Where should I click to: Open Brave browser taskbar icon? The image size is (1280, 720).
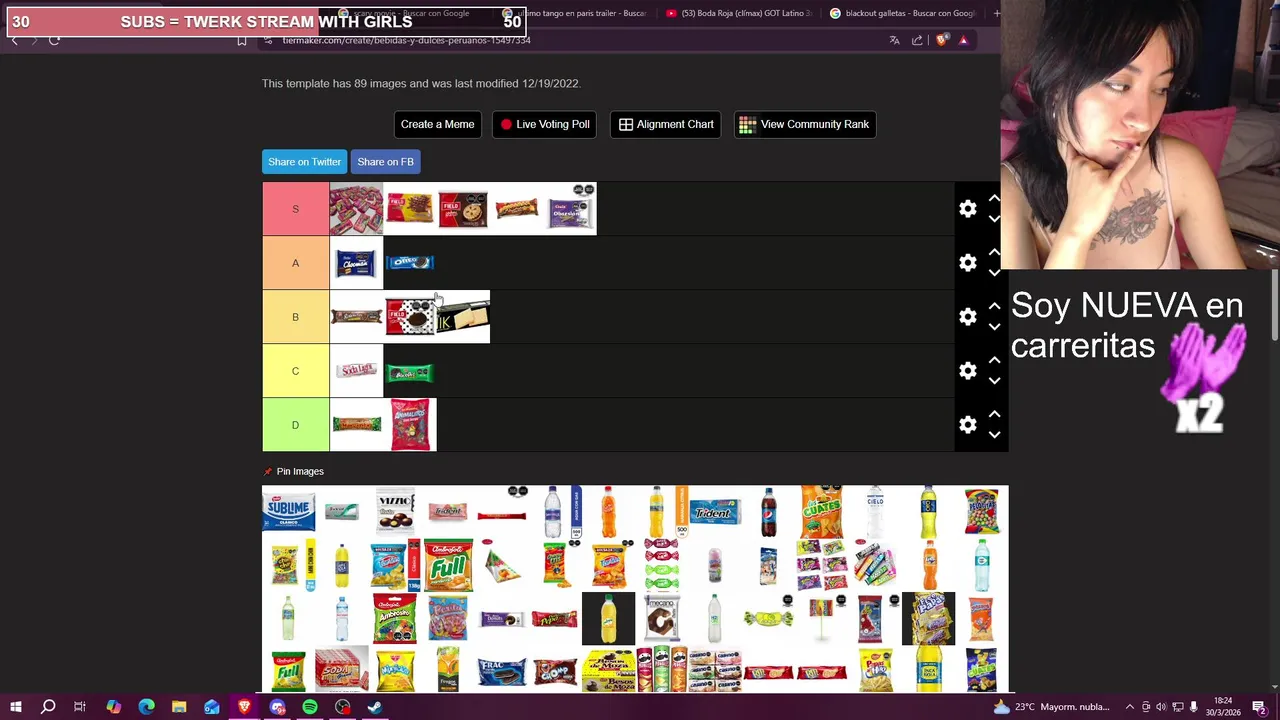[244, 707]
